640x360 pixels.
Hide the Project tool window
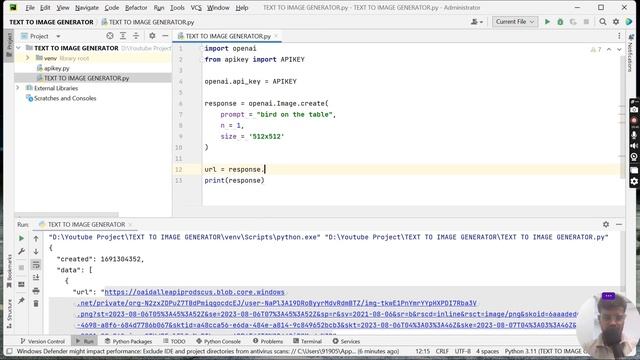(x=165, y=36)
